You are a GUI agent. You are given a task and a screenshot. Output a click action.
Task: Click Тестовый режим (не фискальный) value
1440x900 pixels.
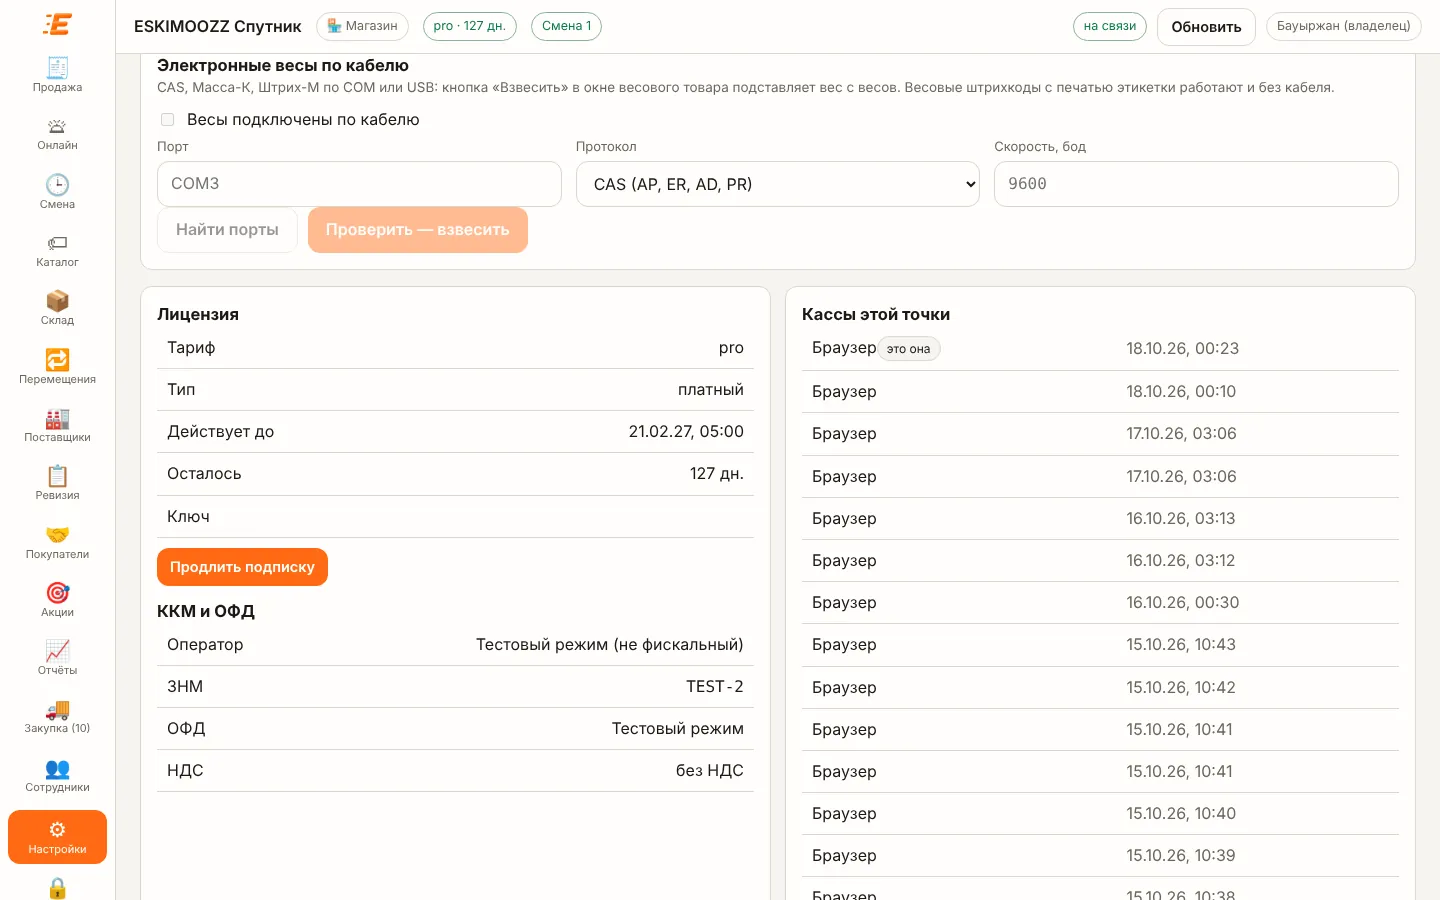tap(609, 644)
